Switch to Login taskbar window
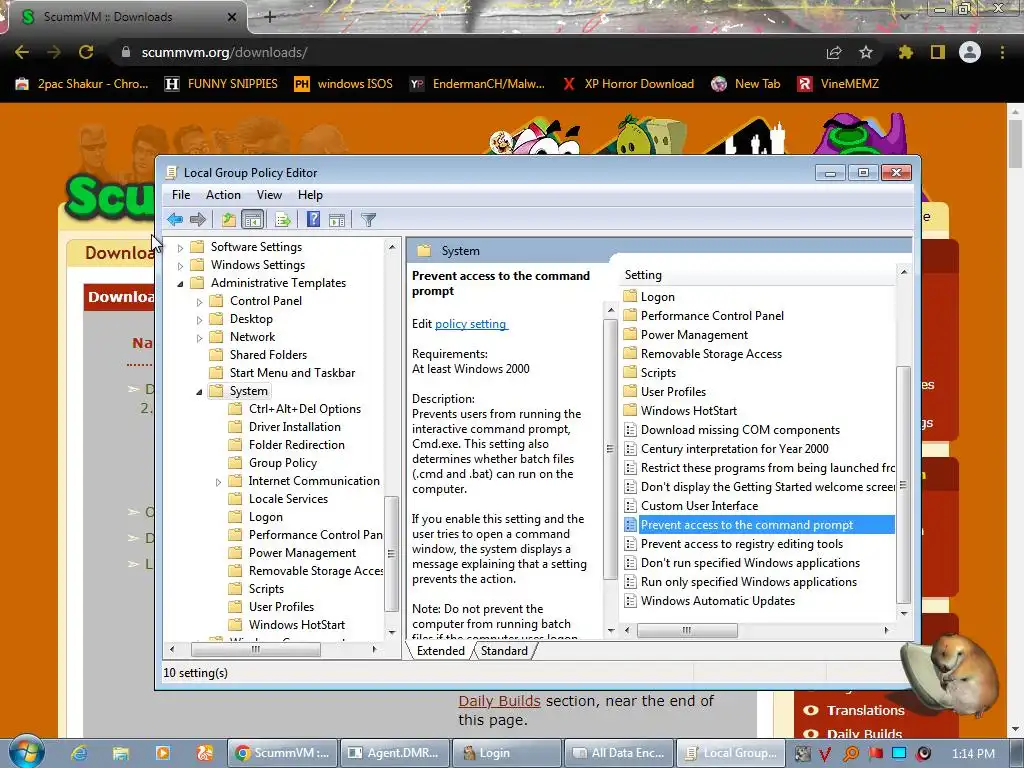This screenshot has width=1024, height=768. click(x=507, y=753)
